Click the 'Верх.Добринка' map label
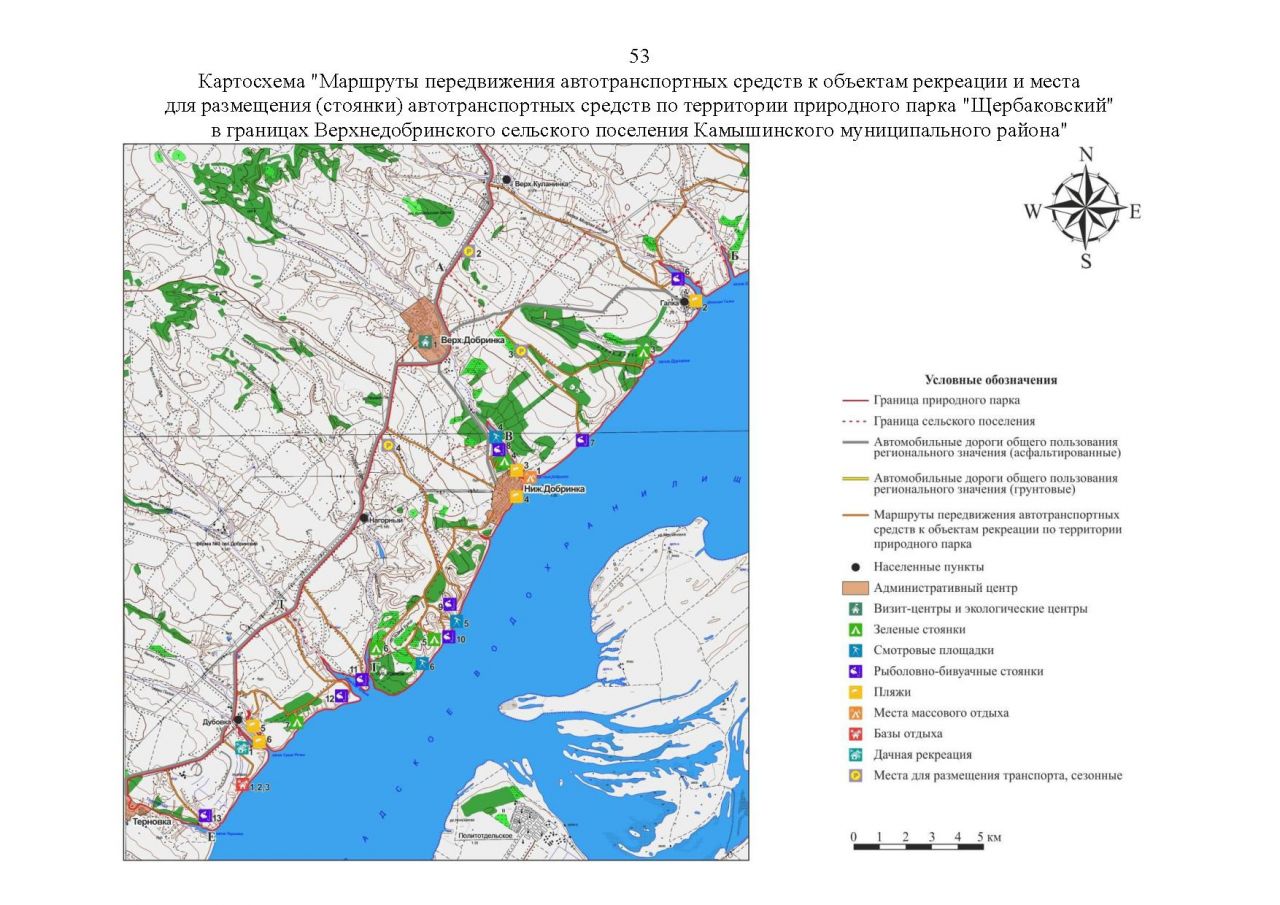 [x=472, y=341]
